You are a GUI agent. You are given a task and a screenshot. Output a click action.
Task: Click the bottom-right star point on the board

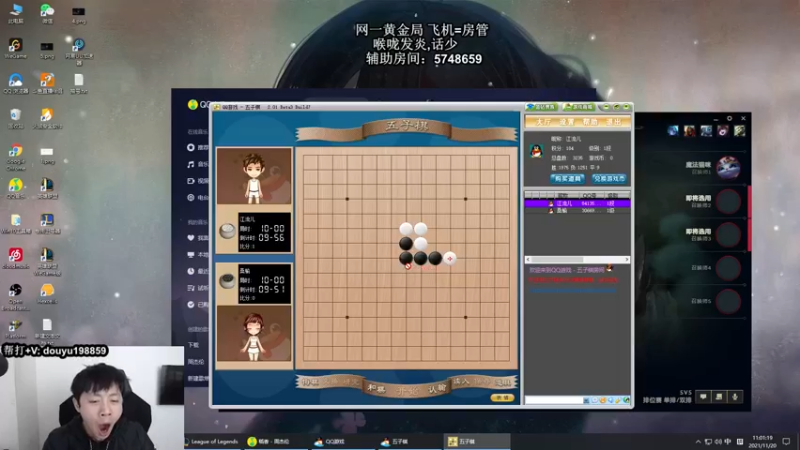click(465, 317)
